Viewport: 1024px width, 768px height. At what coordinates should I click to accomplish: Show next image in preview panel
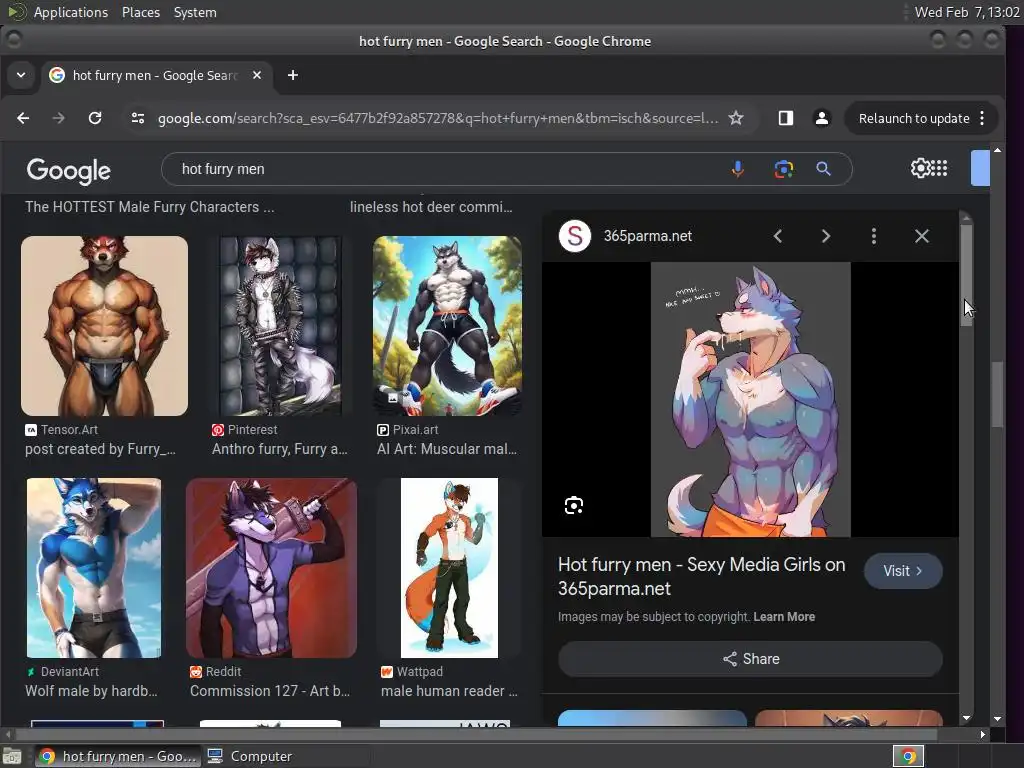(825, 236)
